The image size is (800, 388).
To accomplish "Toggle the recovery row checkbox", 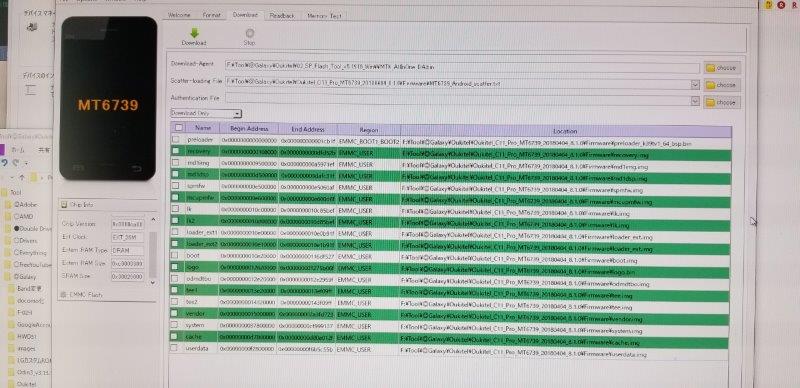I will 176,151.
